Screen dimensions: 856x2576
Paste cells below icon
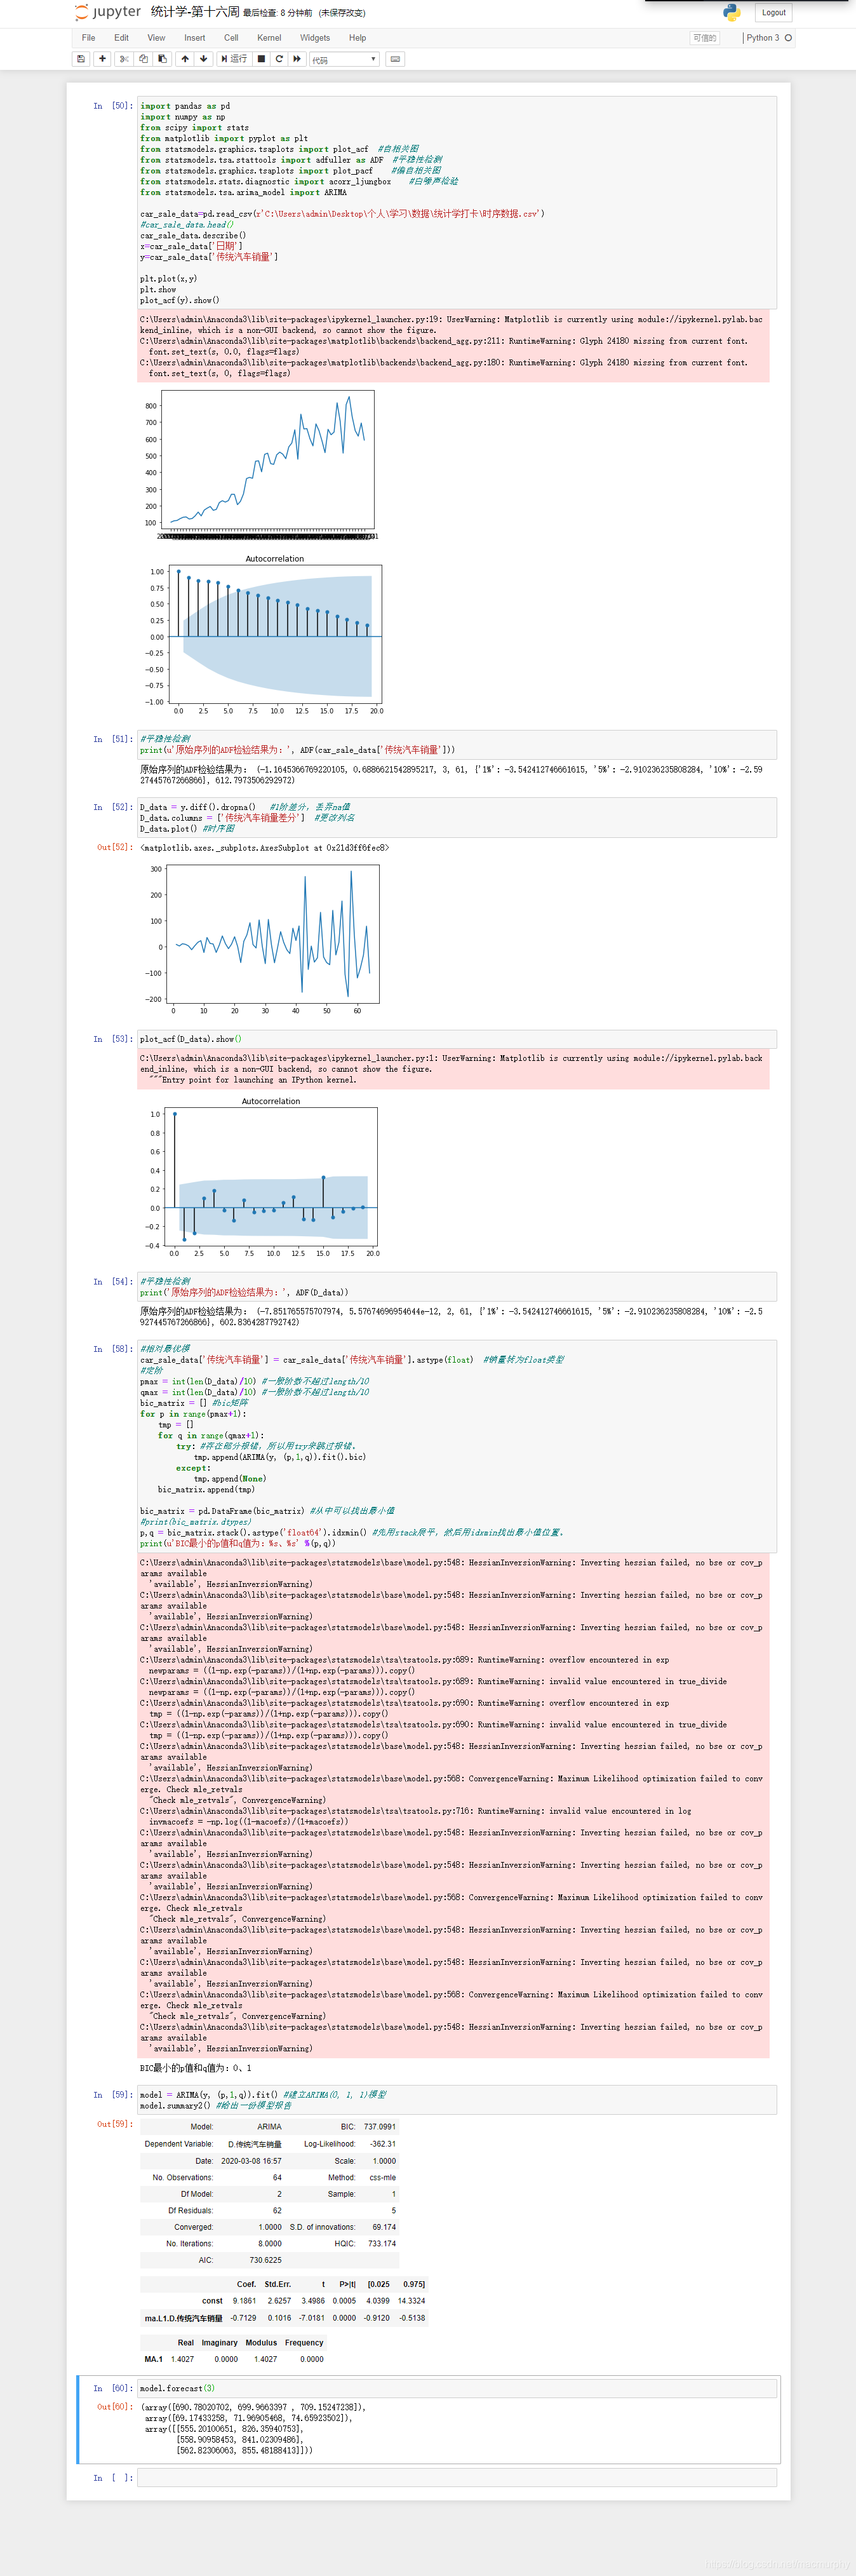[163, 59]
